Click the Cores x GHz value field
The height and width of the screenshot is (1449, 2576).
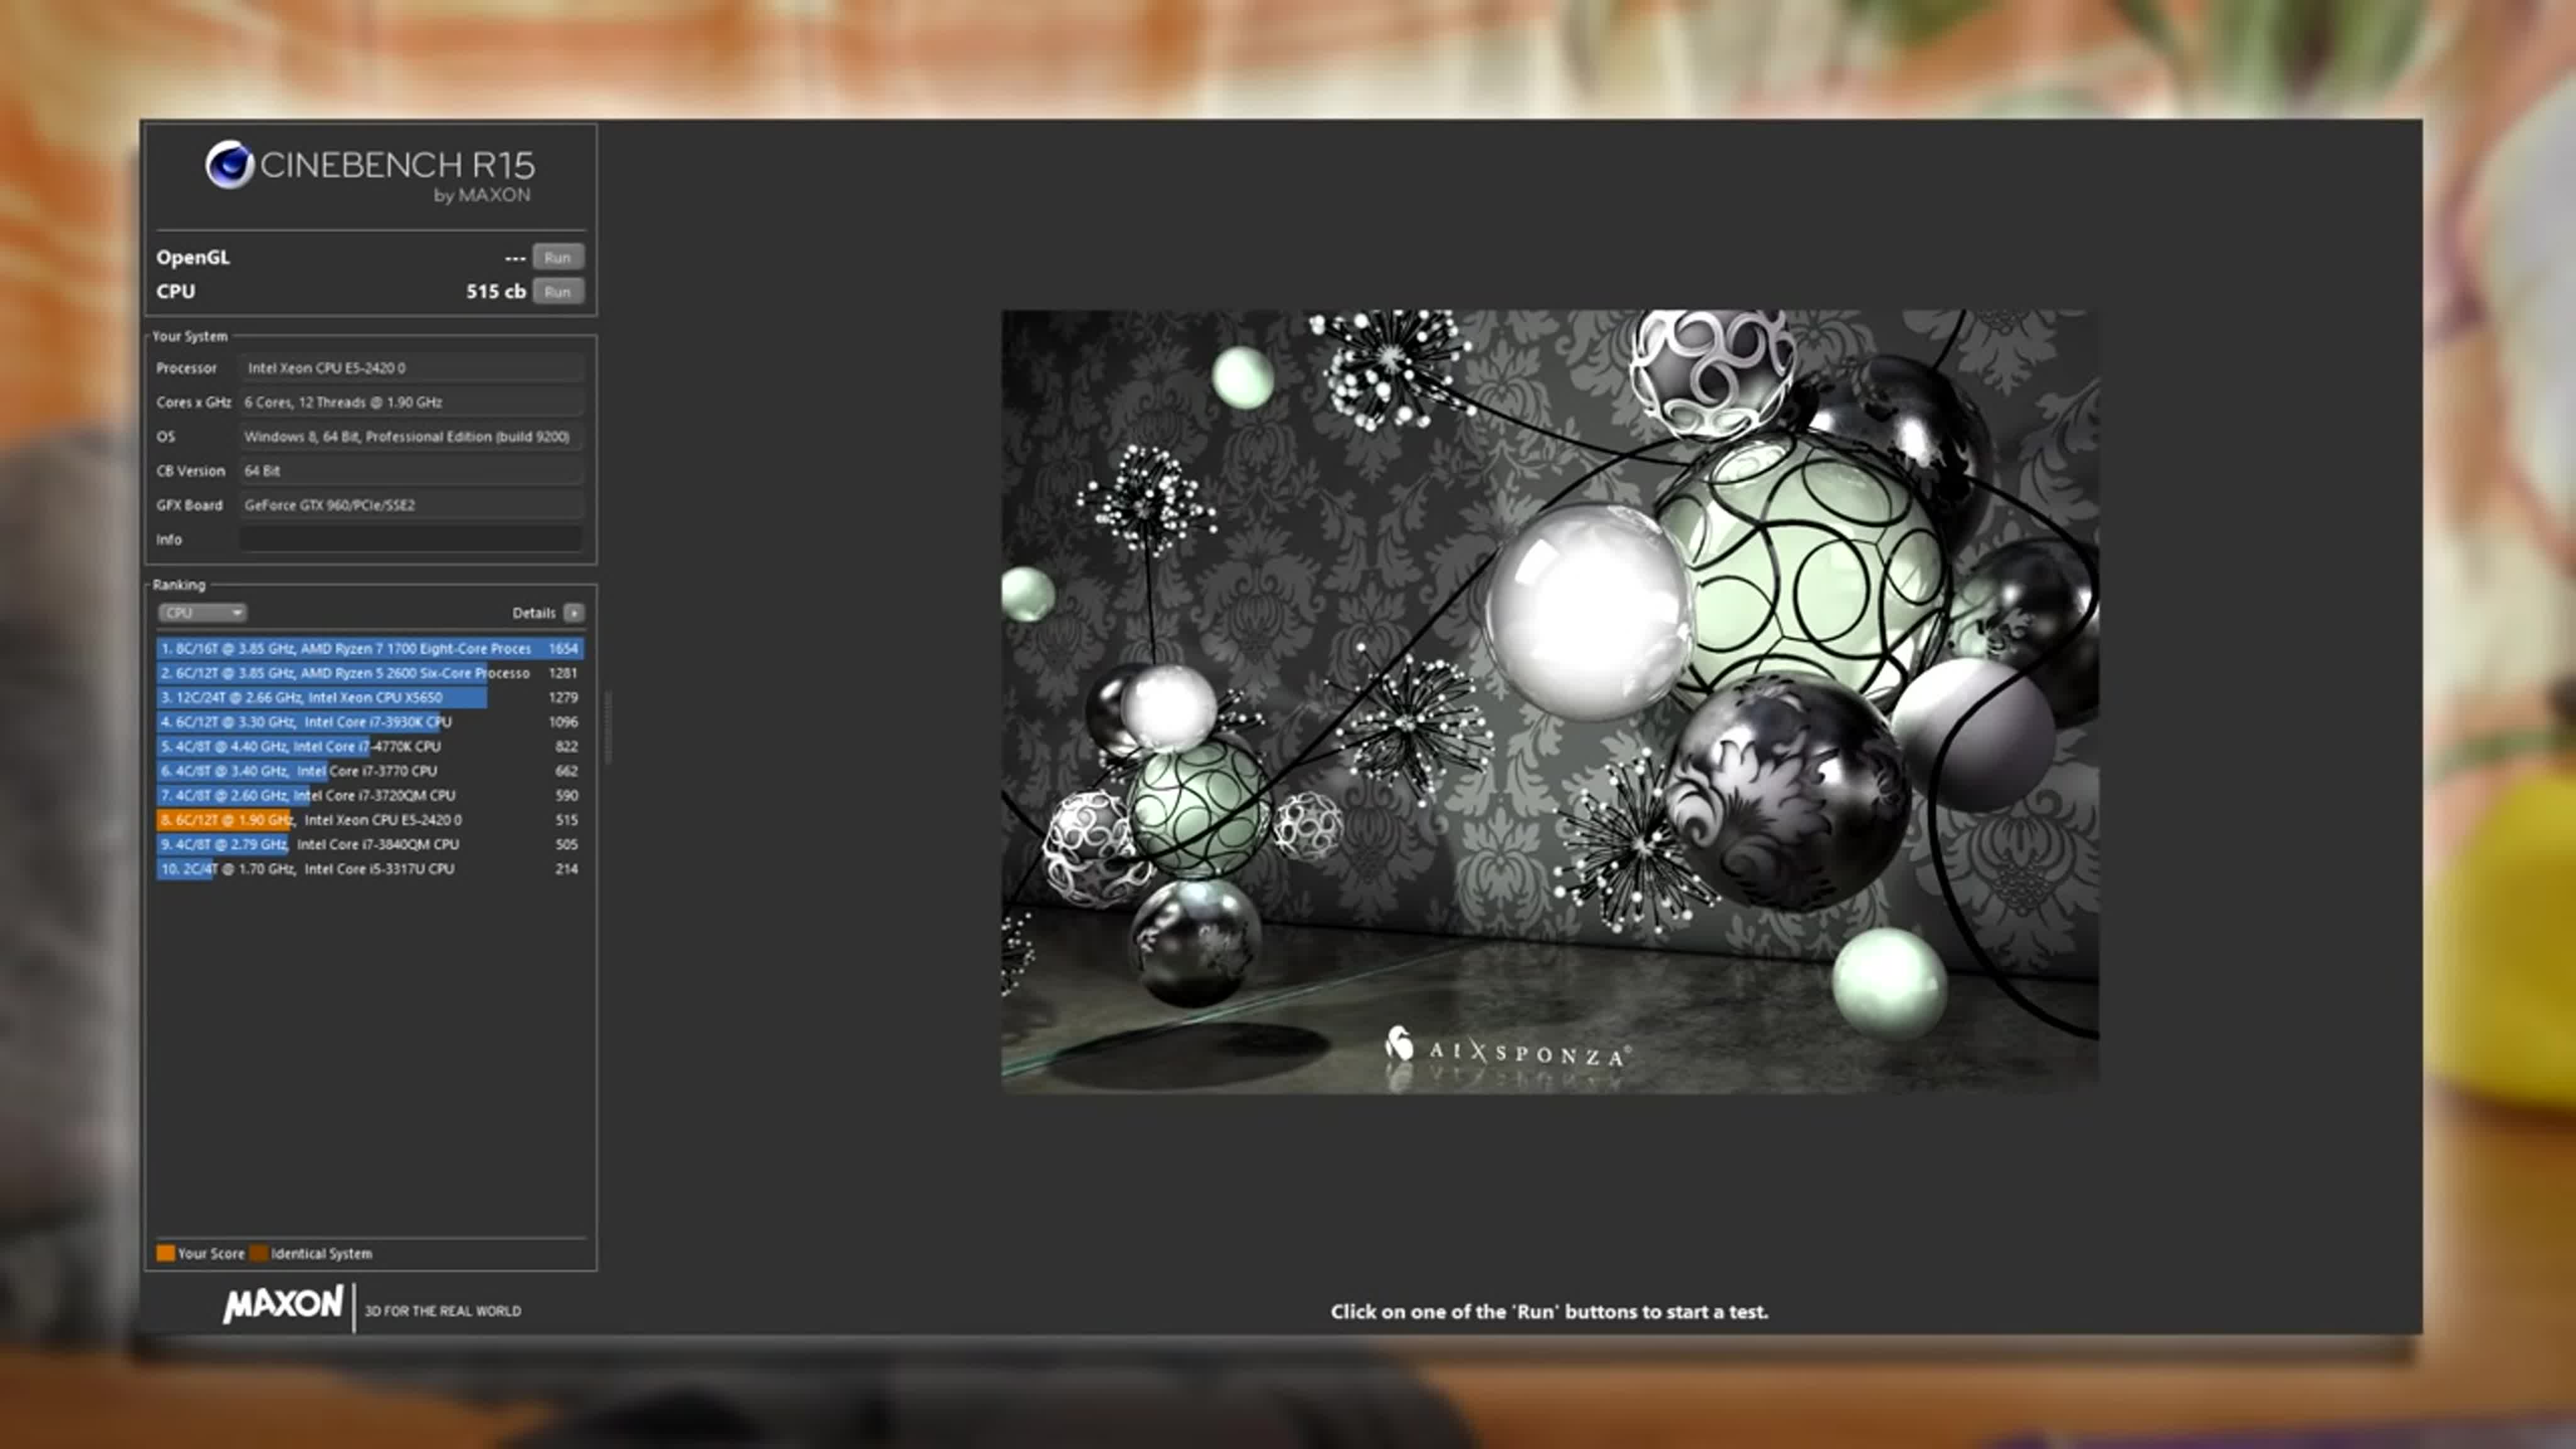tap(411, 402)
